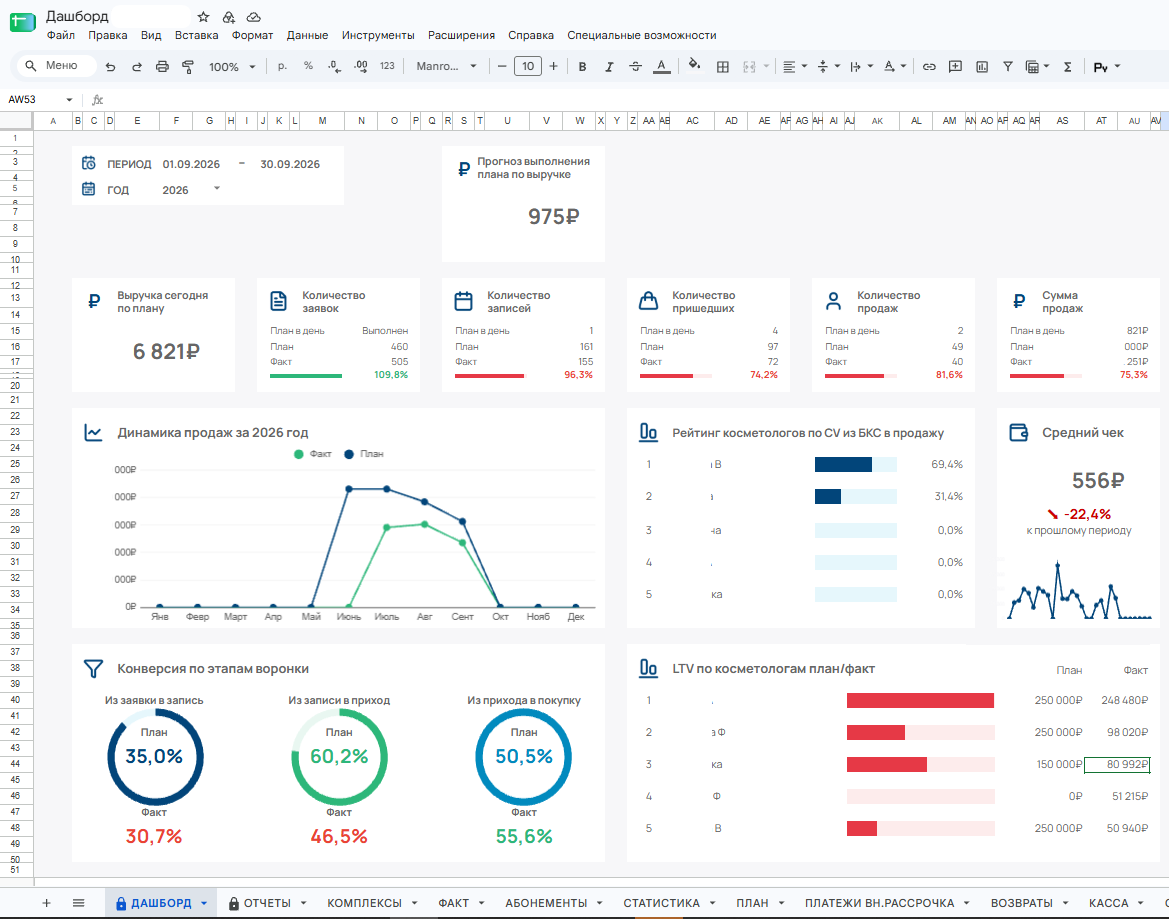The width and height of the screenshot is (1169, 919).
Task: Create a filter using the funnel icon
Action: (1008, 66)
